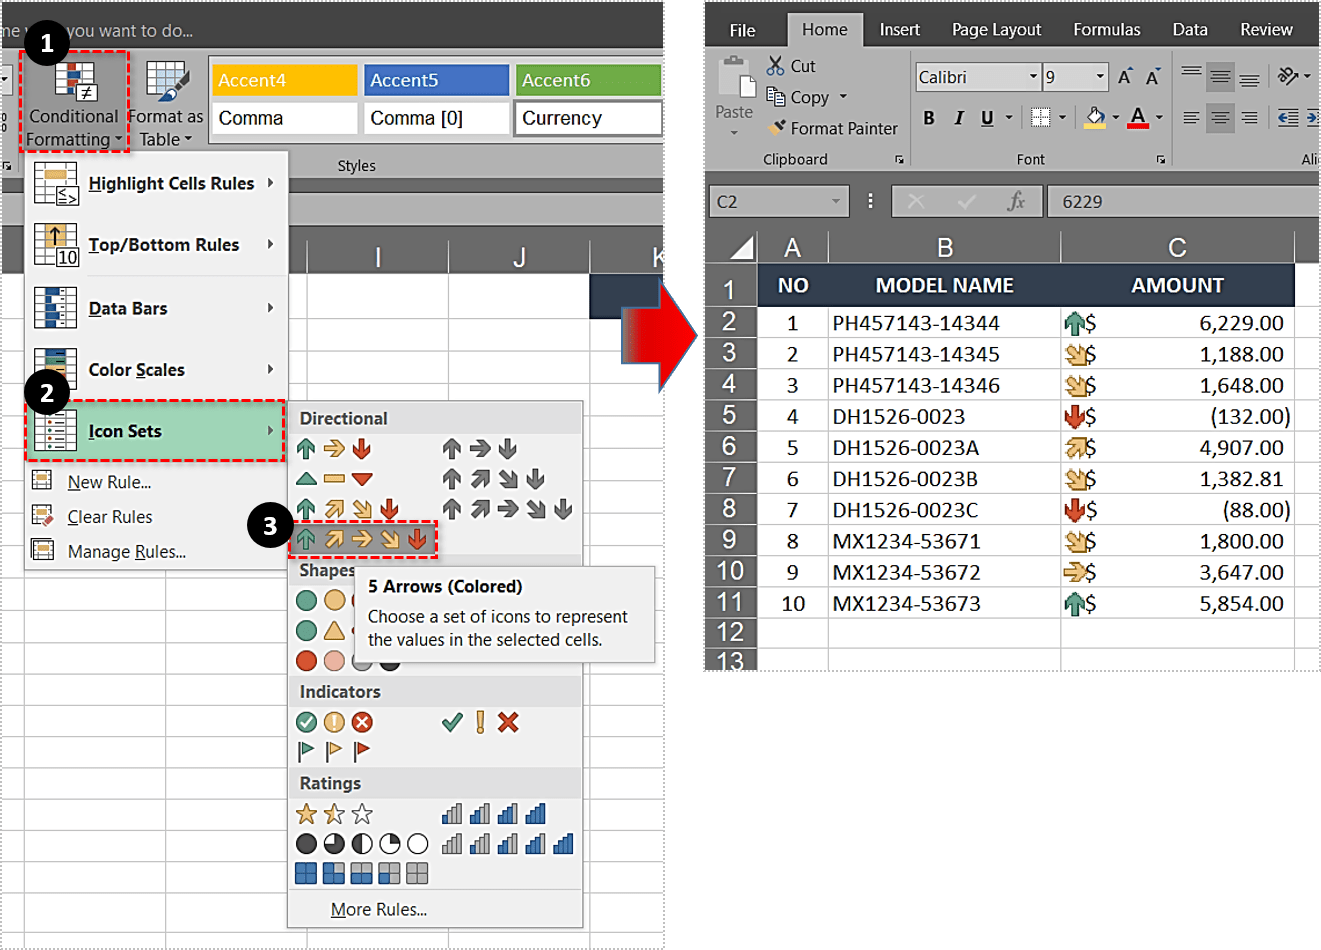Open the font size dropdown
The width and height of the screenshot is (1321, 950).
tap(1100, 77)
